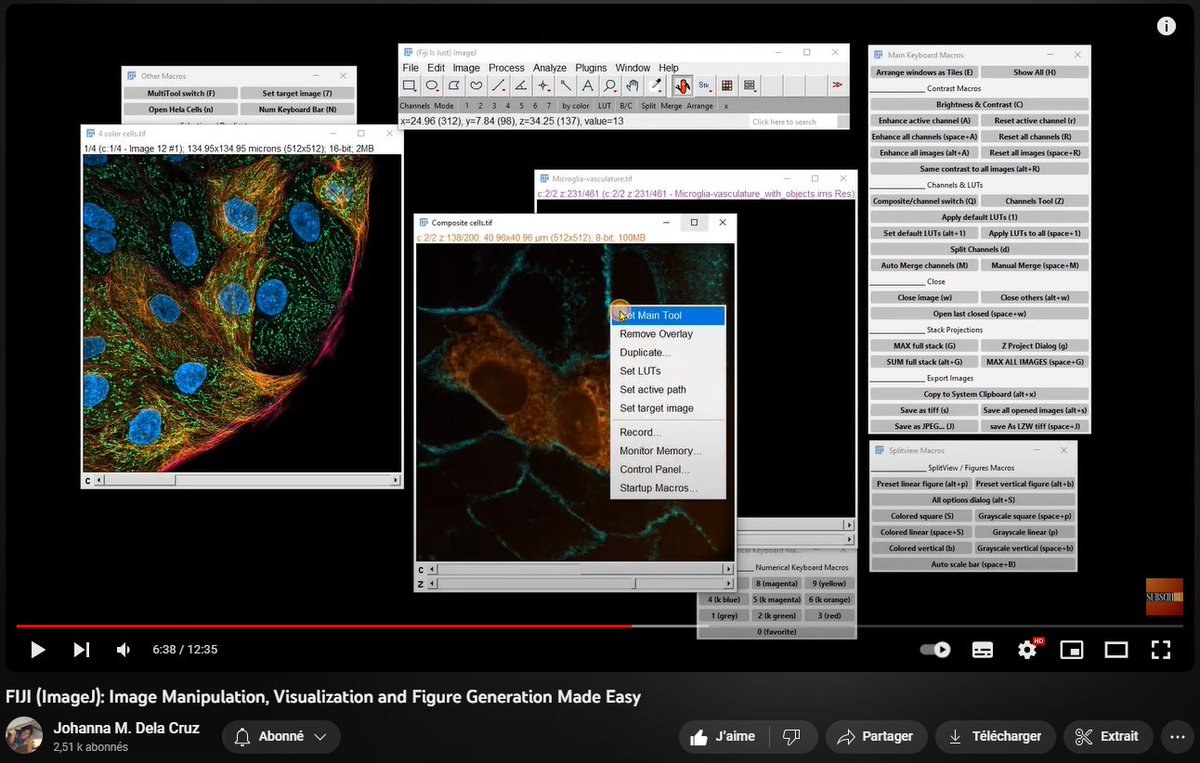Enter fullscreen mode
The image size is (1200, 763).
[x=1160, y=650]
